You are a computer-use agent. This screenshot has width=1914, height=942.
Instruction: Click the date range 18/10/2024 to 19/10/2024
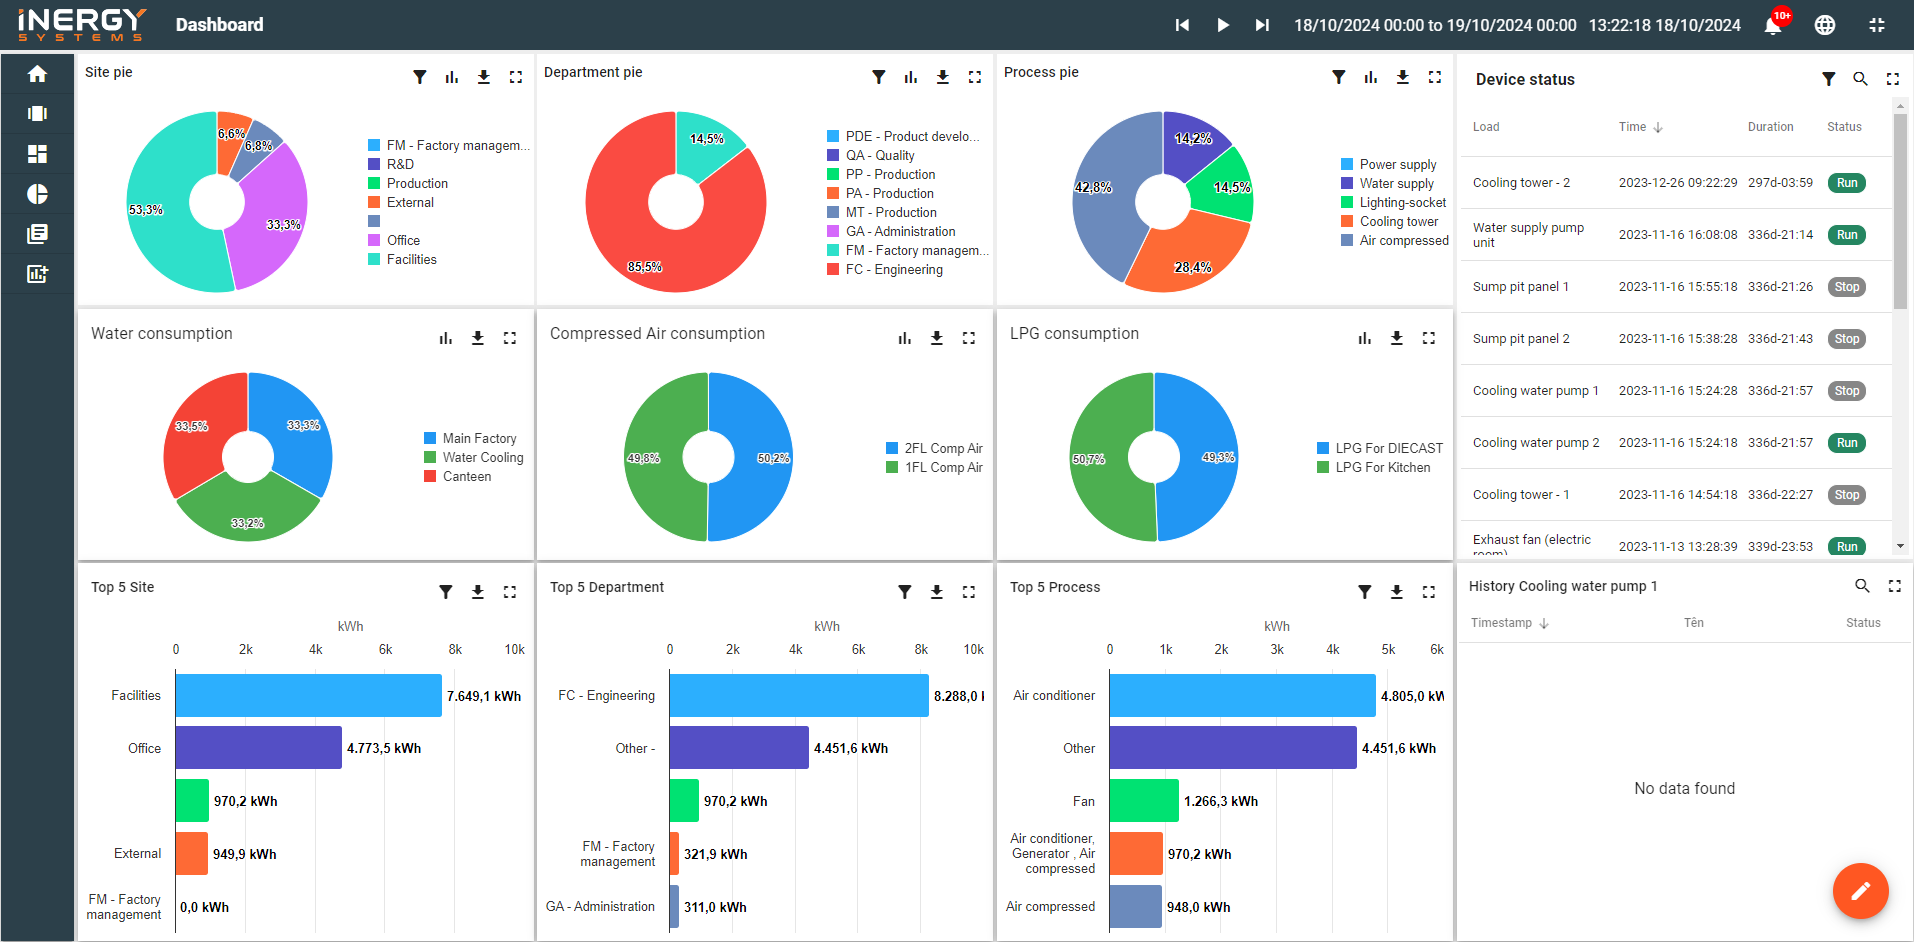pyautogui.click(x=1435, y=25)
